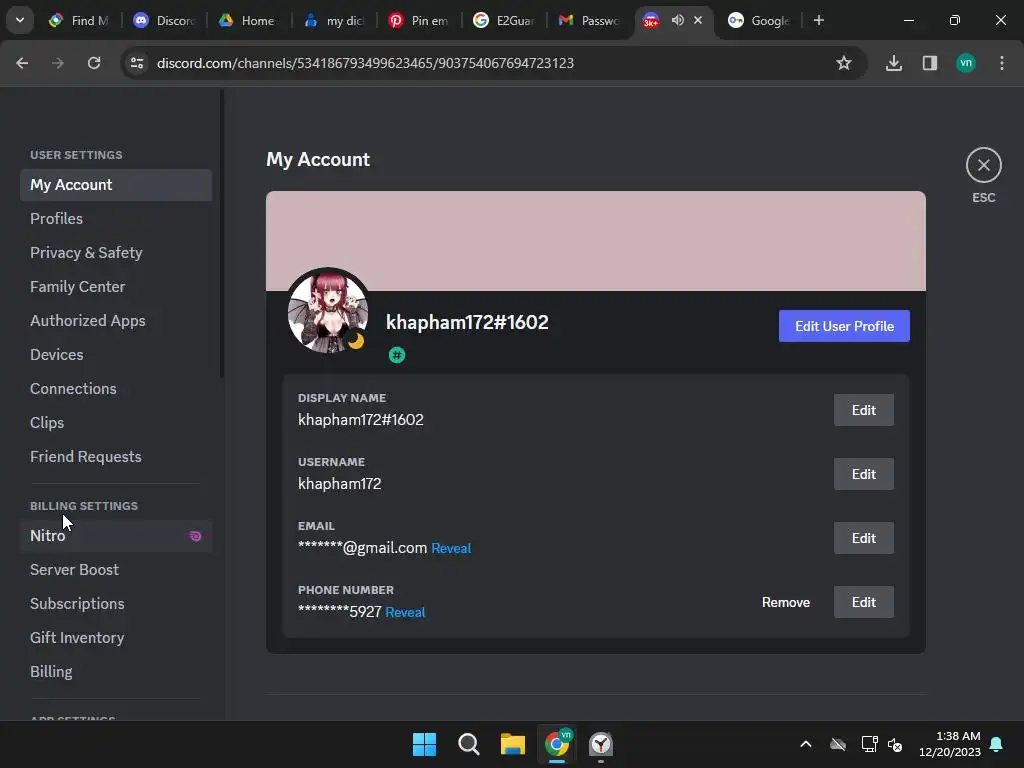Click Chrome icon in taskbar
This screenshot has width=1024, height=768.
557,744
